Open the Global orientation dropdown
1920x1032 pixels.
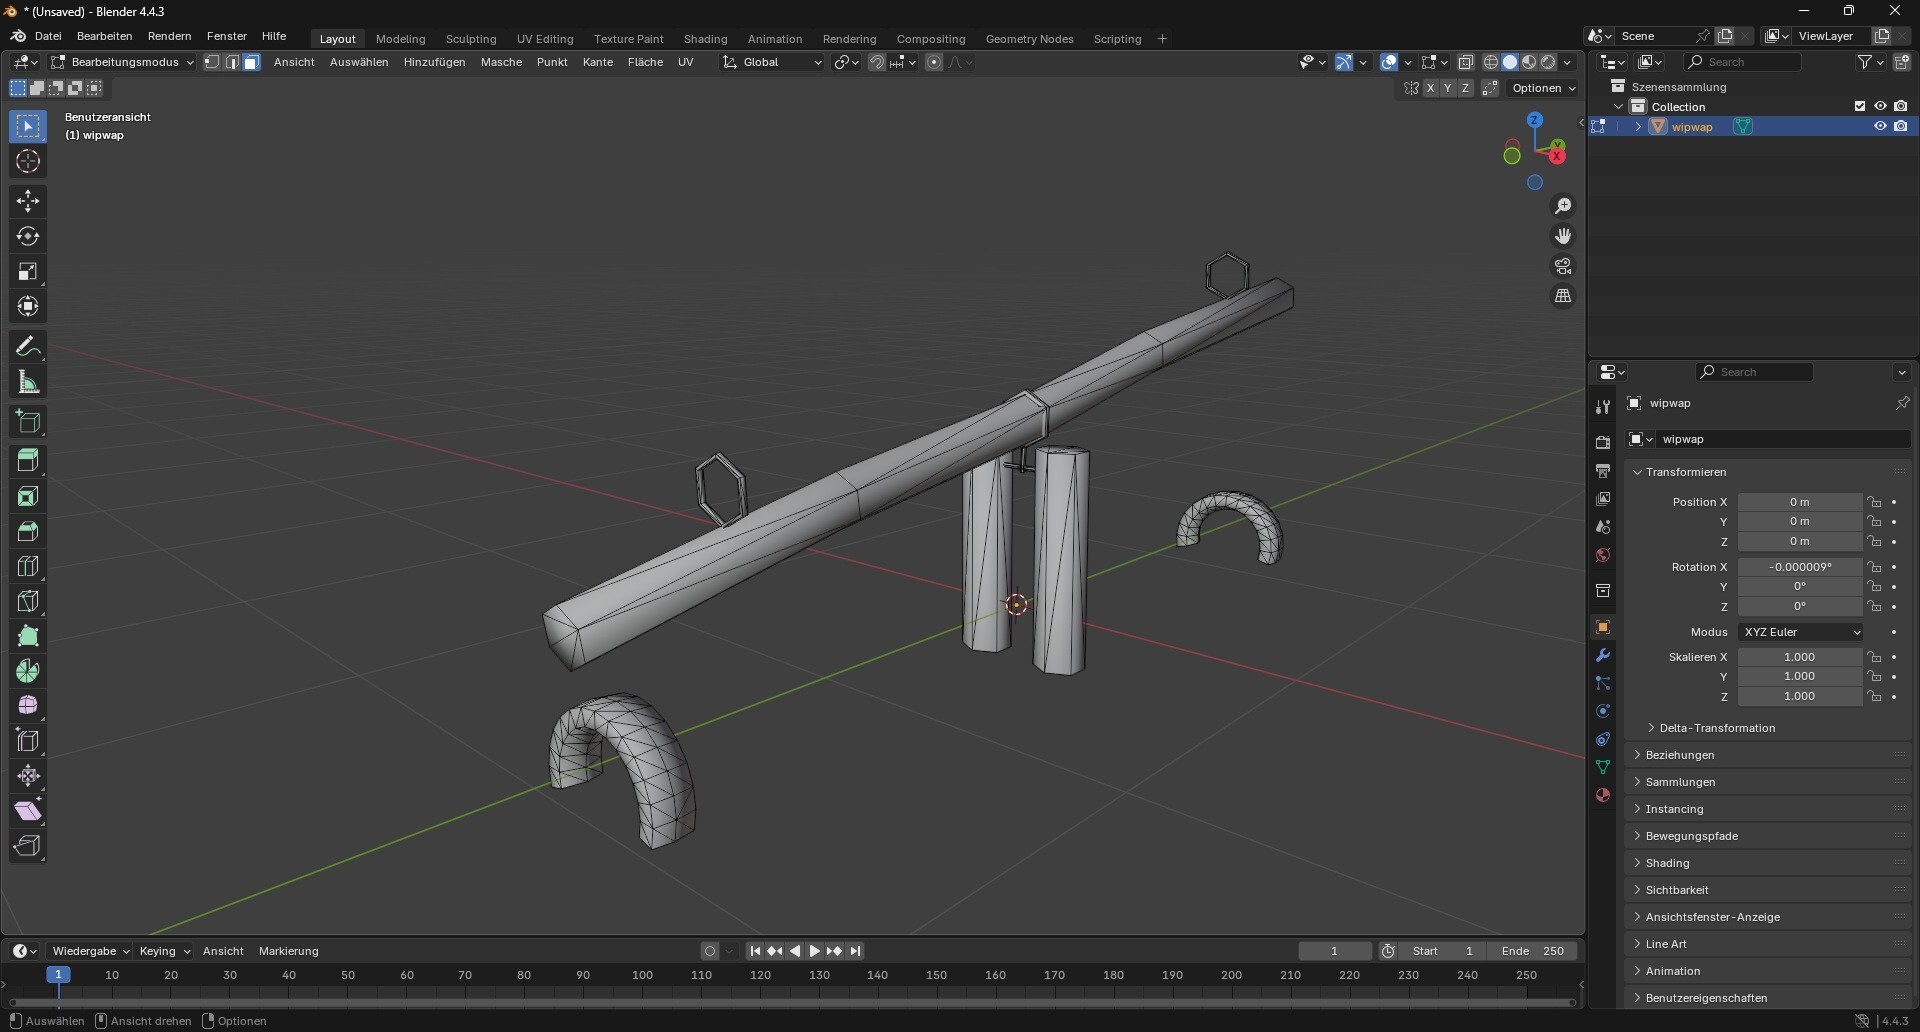pyautogui.click(x=773, y=63)
